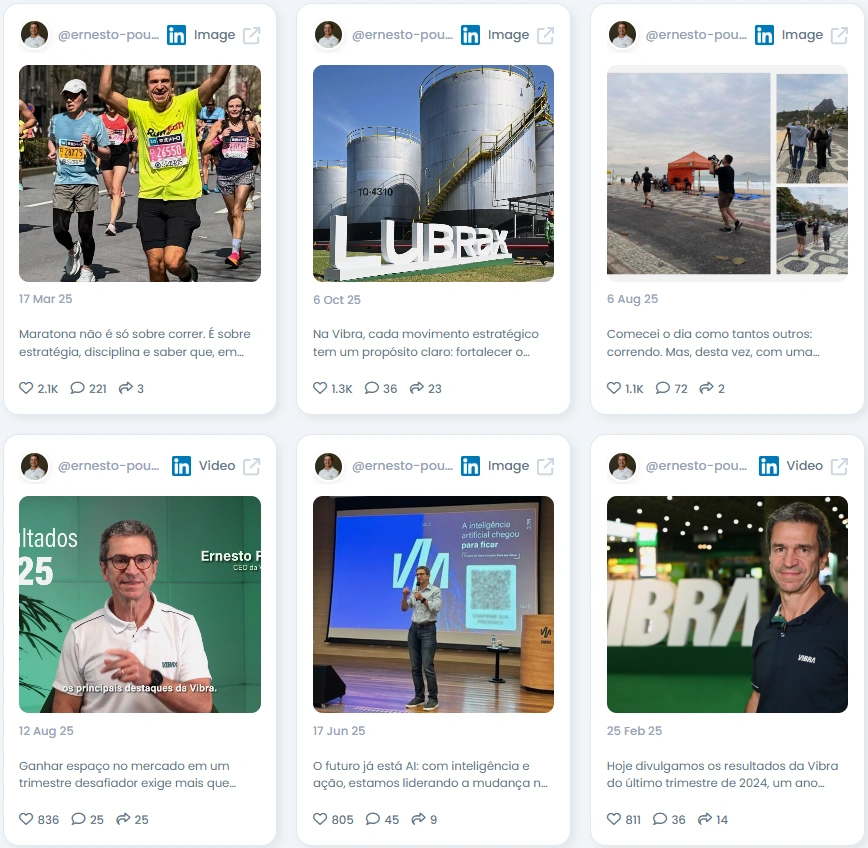Click heart icon on post with 1.1K likes
Viewport: 868px width, 848px height.
pos(614,388)
